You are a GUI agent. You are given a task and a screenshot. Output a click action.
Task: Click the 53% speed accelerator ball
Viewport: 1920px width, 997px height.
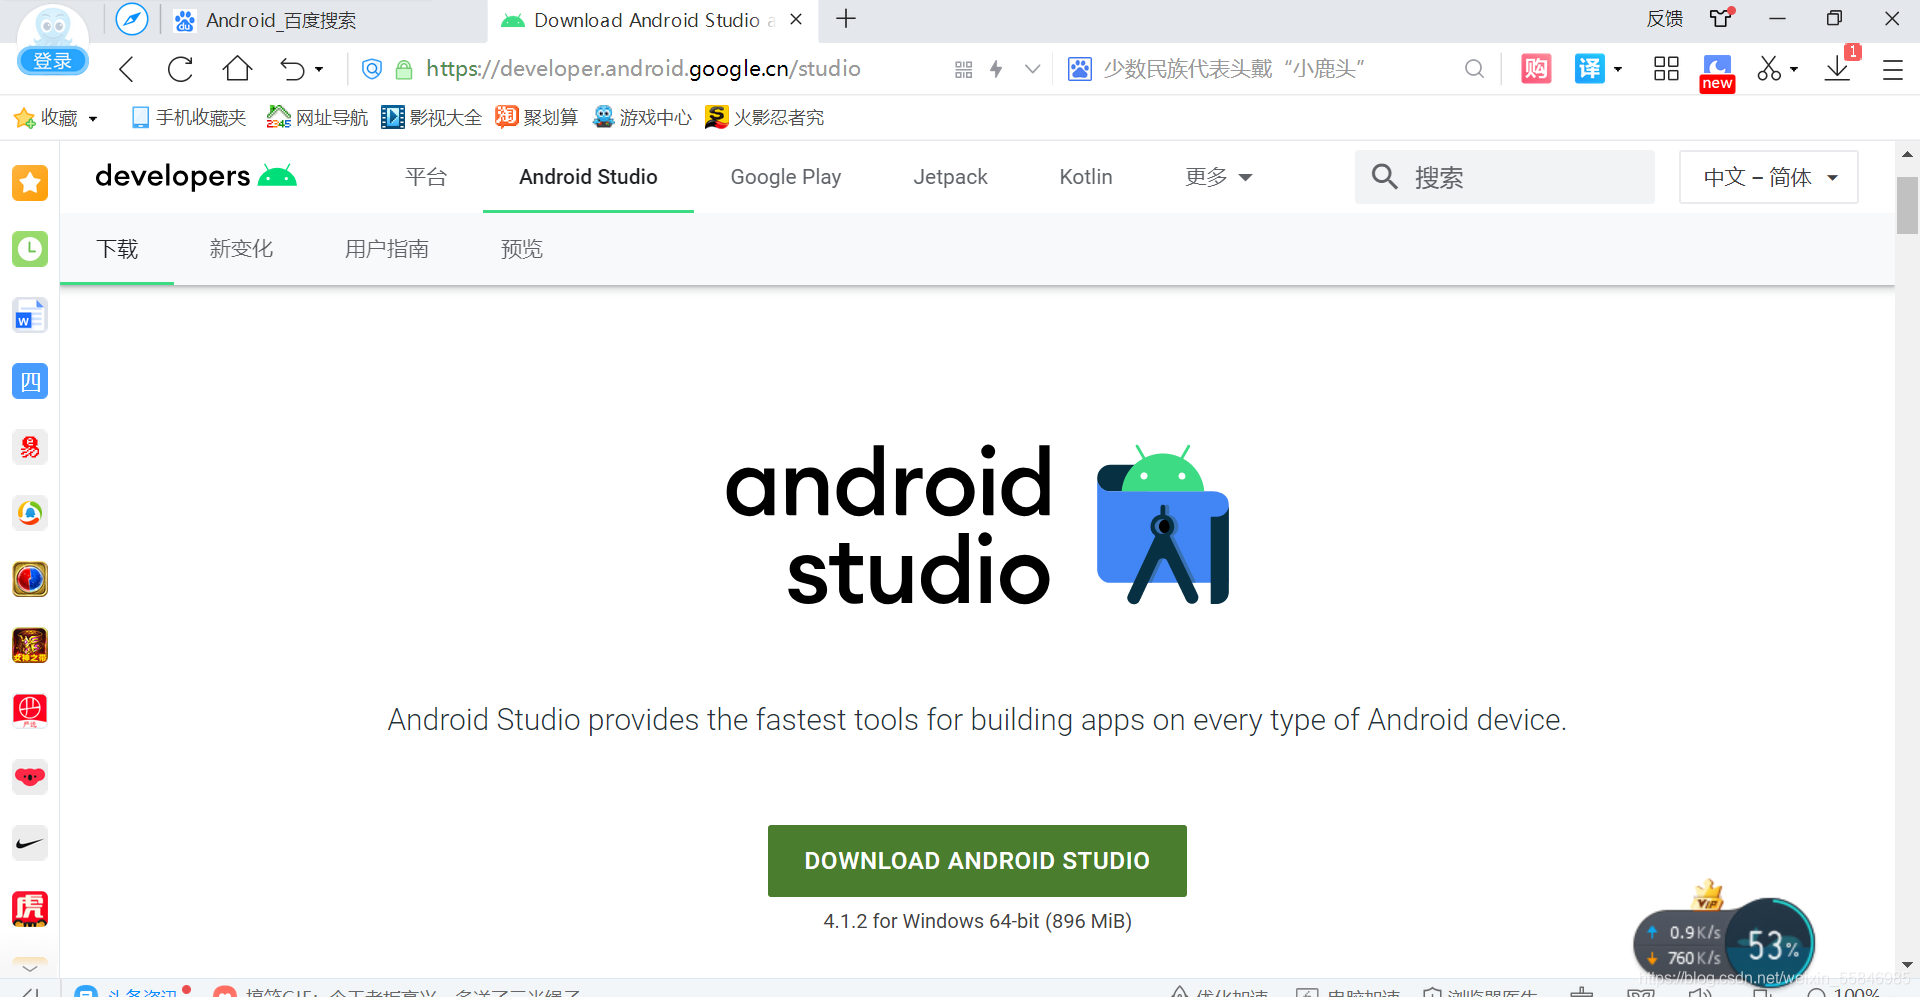1771,944
